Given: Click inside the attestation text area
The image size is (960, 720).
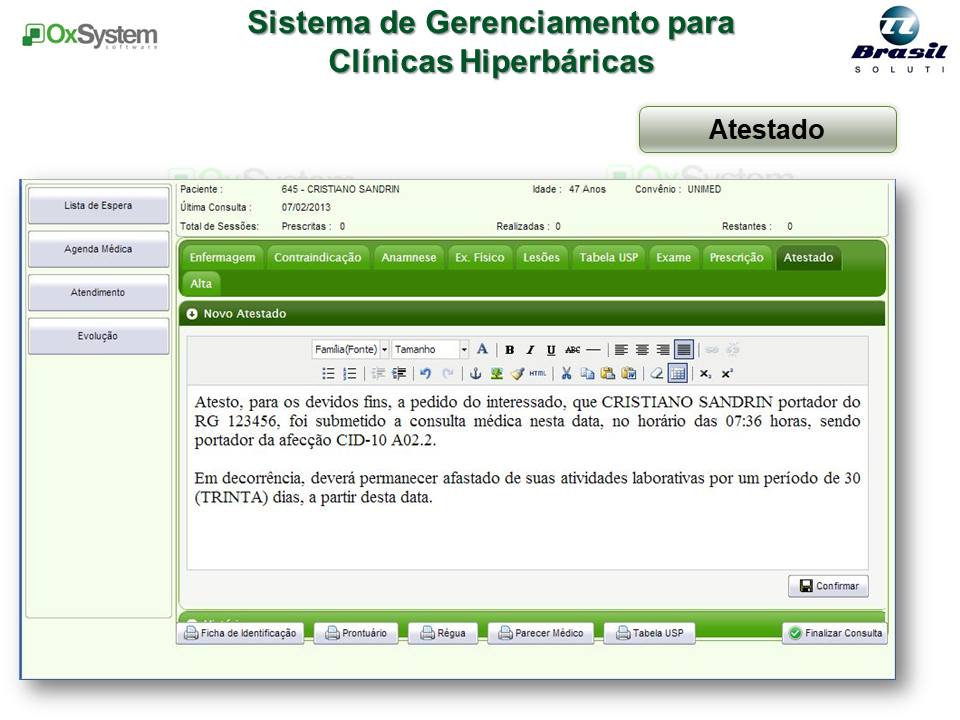Looking at the screenshot, I should coord(530,470).
